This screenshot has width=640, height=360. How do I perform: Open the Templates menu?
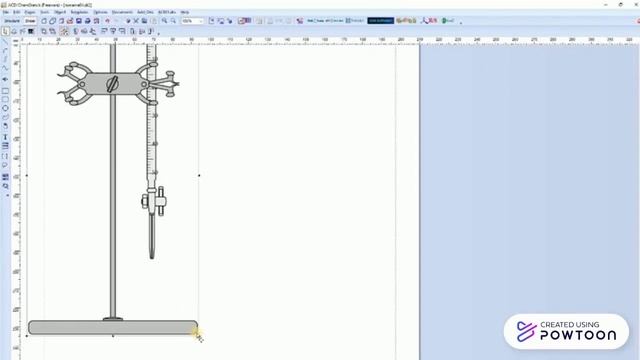79,12
